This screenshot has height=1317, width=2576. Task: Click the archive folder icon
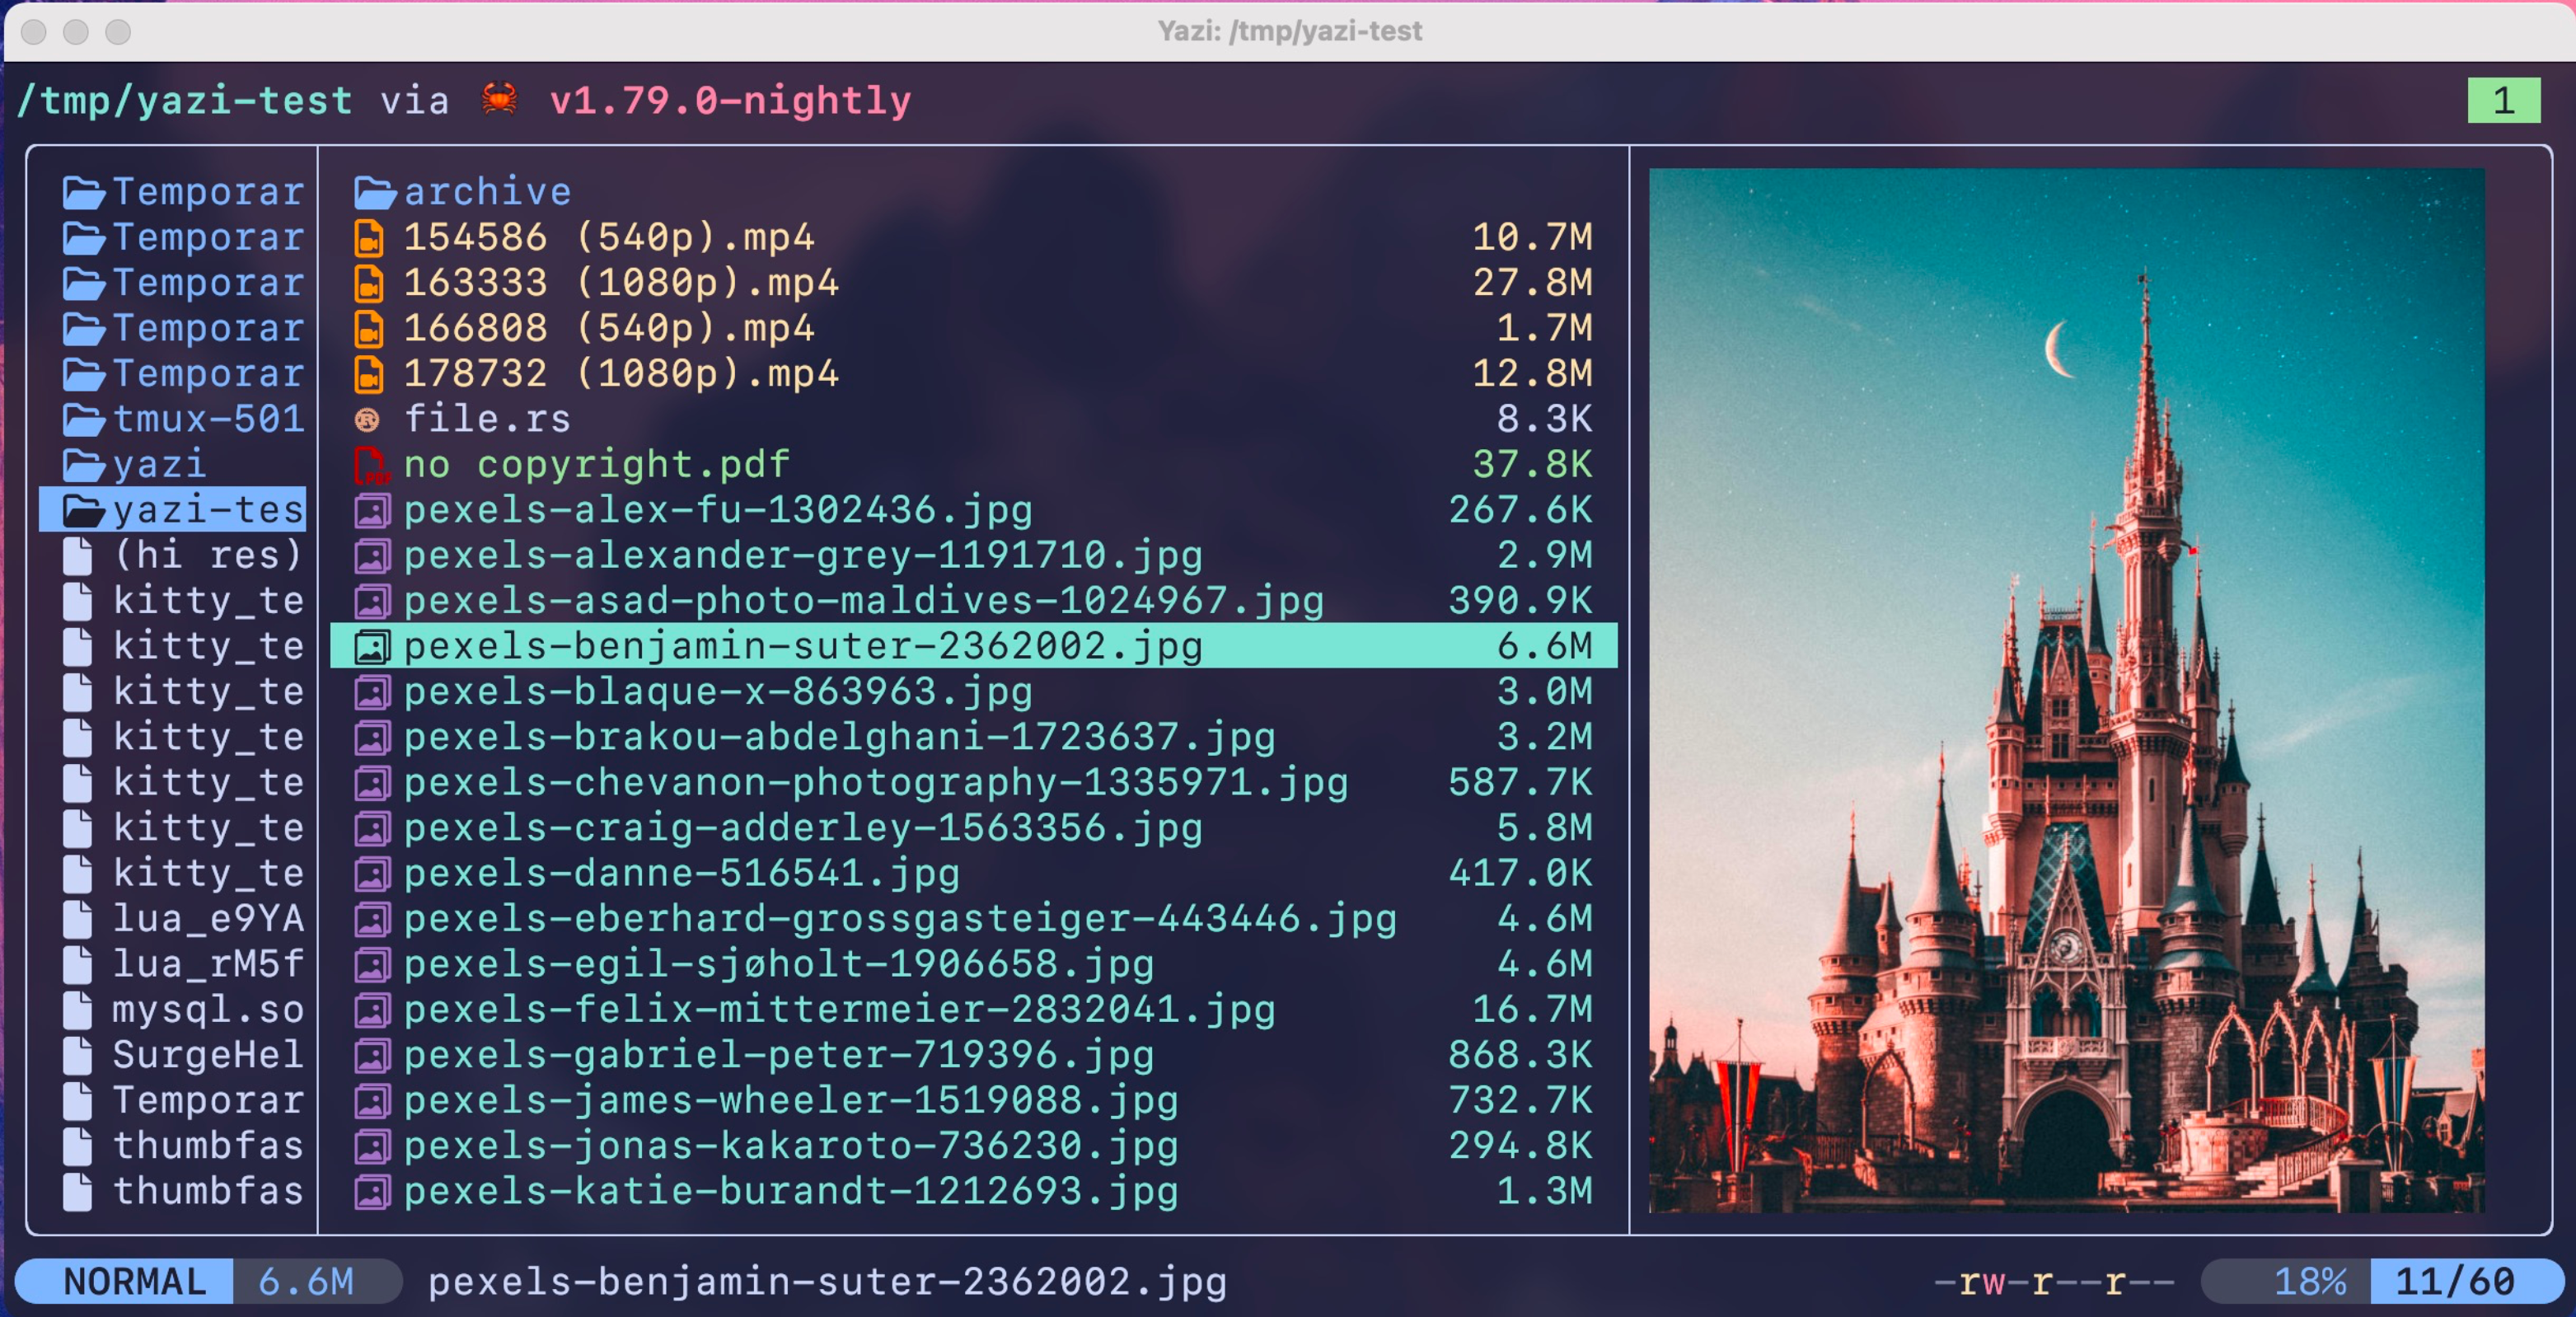click(x=375, y=192)
